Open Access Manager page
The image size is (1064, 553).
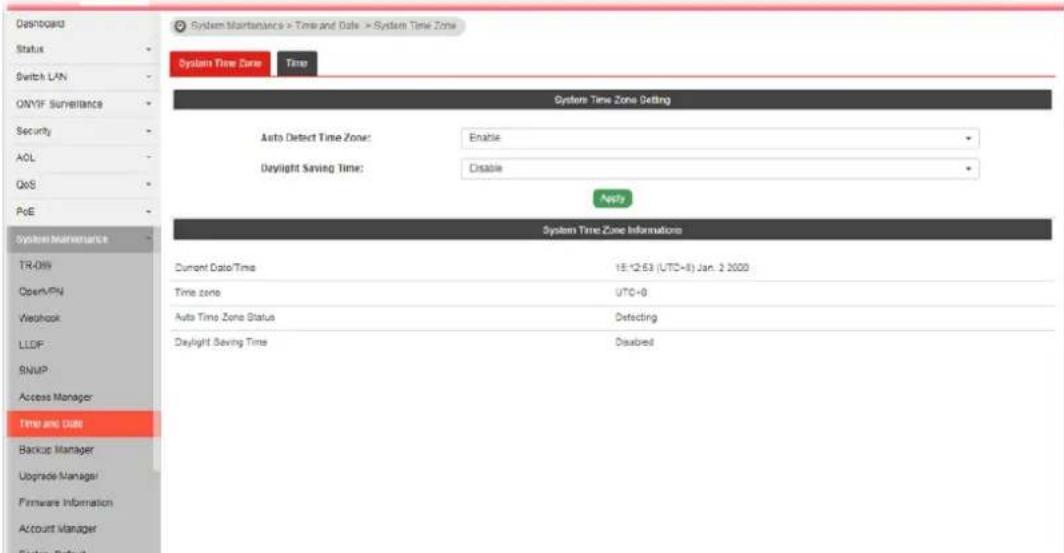click(x=56, y=397)
